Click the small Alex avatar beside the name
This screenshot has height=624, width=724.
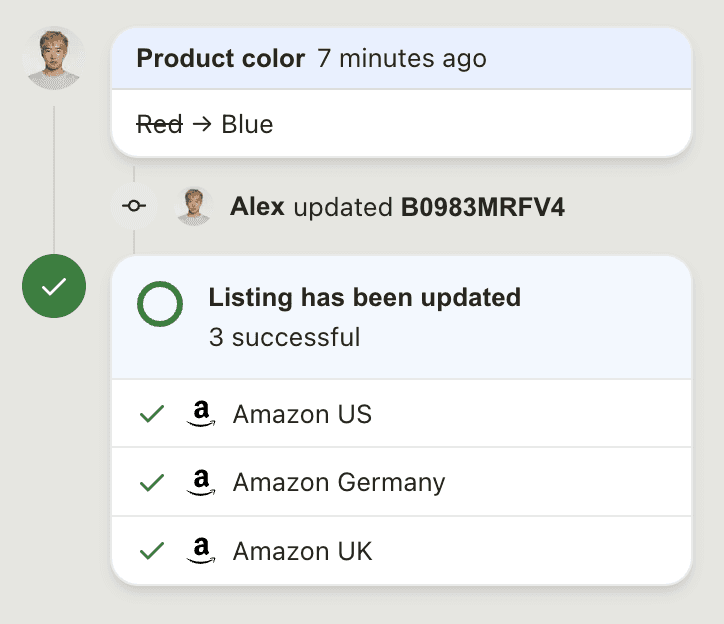(194, 206)
